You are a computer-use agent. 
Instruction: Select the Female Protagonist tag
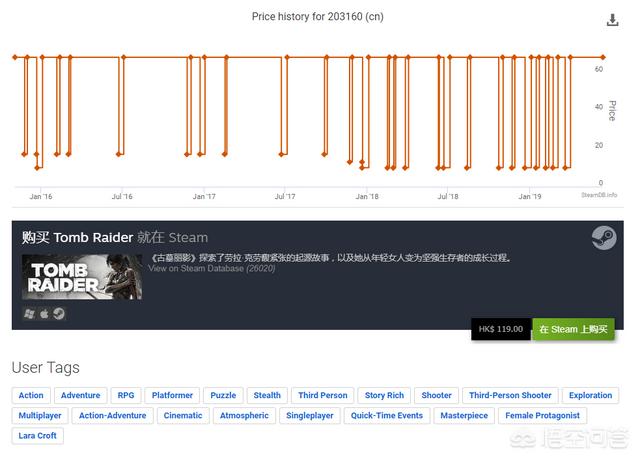pos(542,416)
